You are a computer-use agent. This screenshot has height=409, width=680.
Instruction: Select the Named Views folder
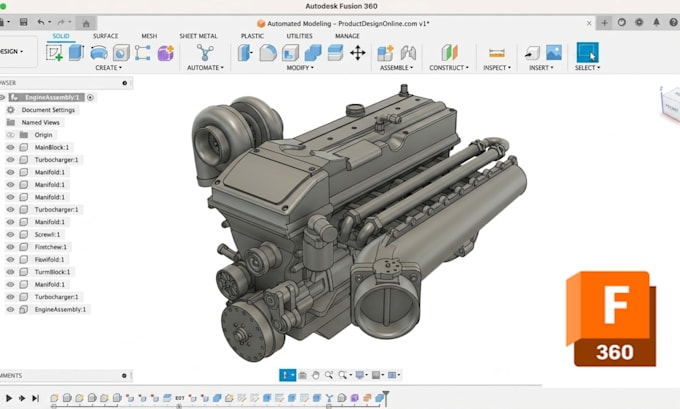pyautogui.click(x=40, y=123)
